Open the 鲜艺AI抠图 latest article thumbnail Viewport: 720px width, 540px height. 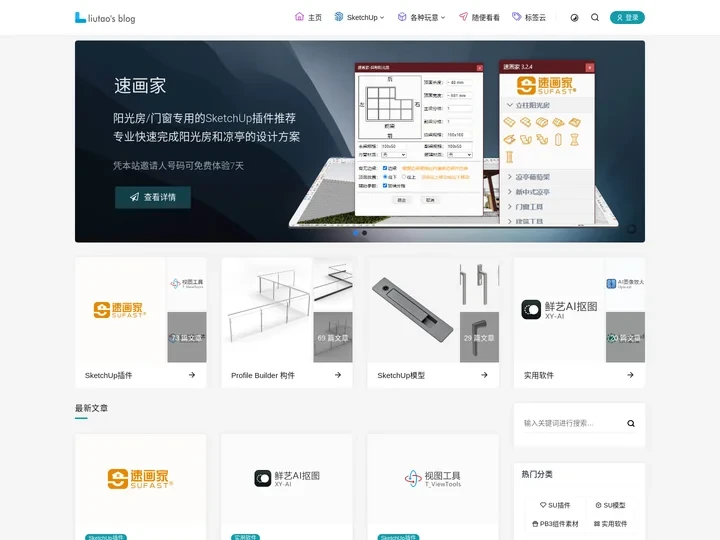[x=287, y=480]
